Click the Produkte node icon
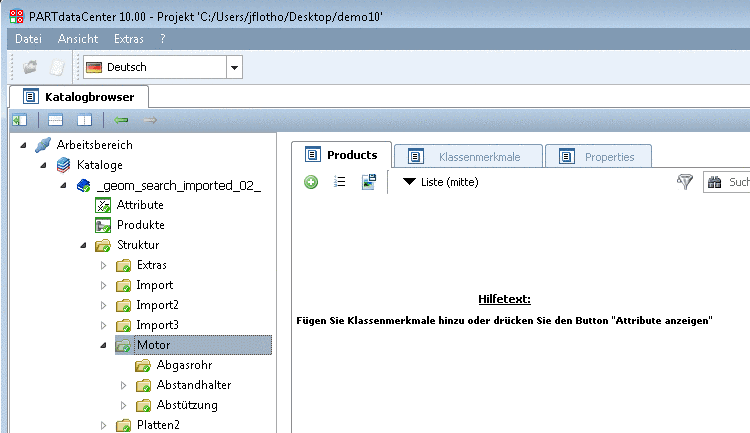The height and width of the screenshot is (433, 750). point(103,225)
